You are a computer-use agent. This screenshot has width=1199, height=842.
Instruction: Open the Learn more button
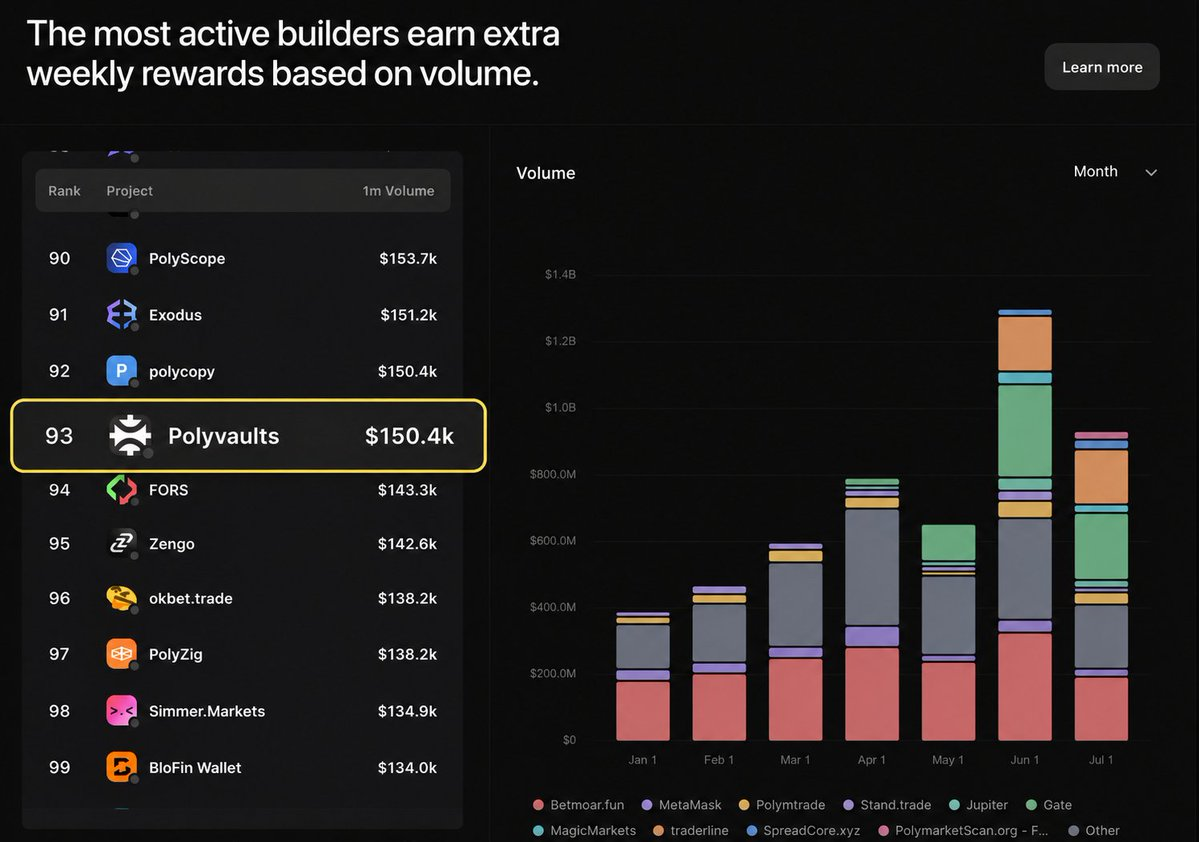coord(1102,67)
